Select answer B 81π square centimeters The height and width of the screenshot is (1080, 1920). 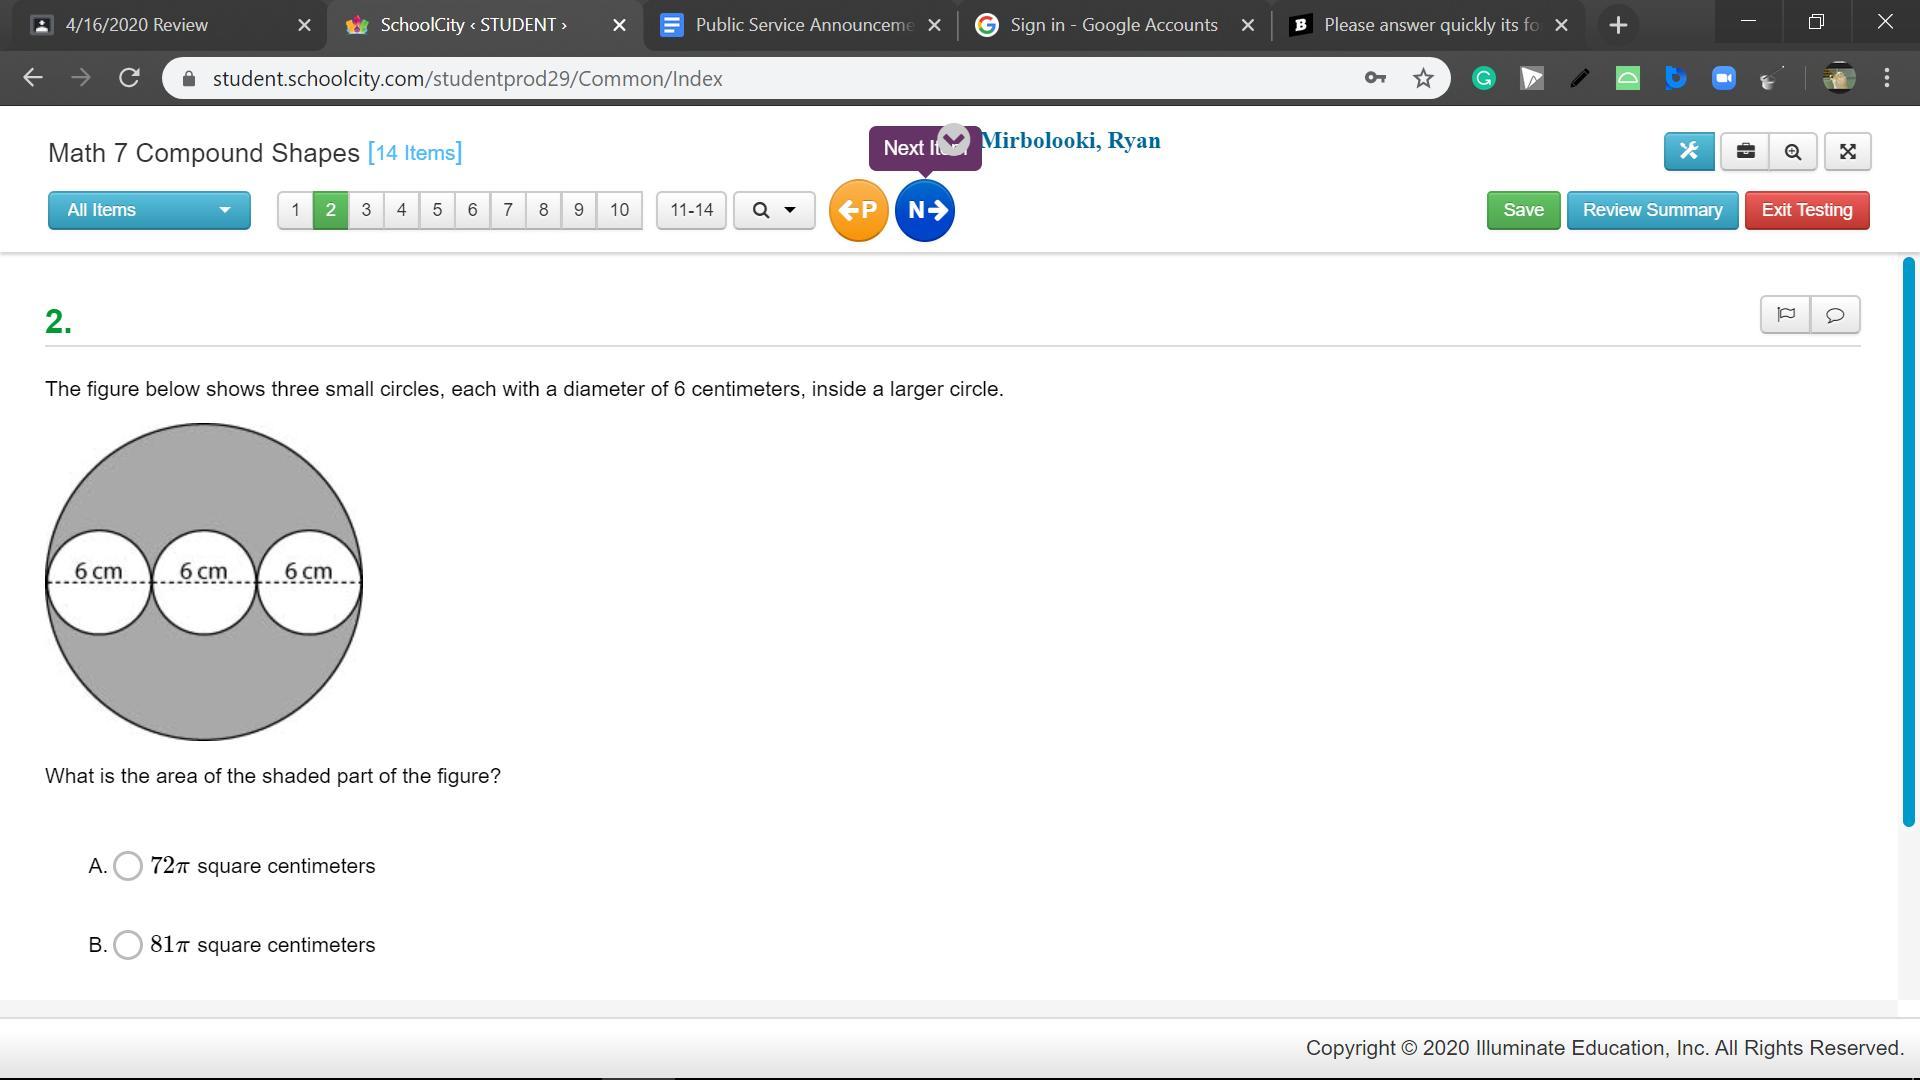click(x=128, y=945)
